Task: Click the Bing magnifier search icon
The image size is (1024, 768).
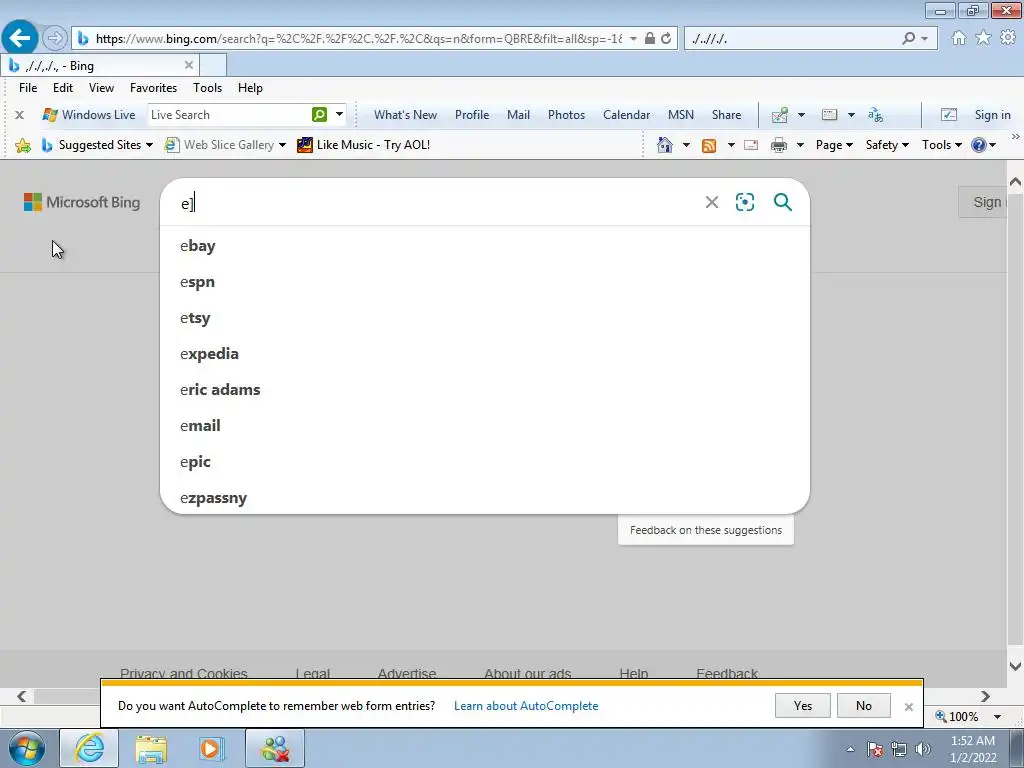Action: [782, 202]
